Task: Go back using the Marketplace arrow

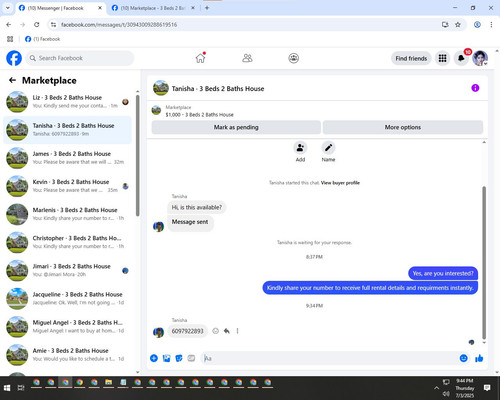Action: click(x=12, y=80)
